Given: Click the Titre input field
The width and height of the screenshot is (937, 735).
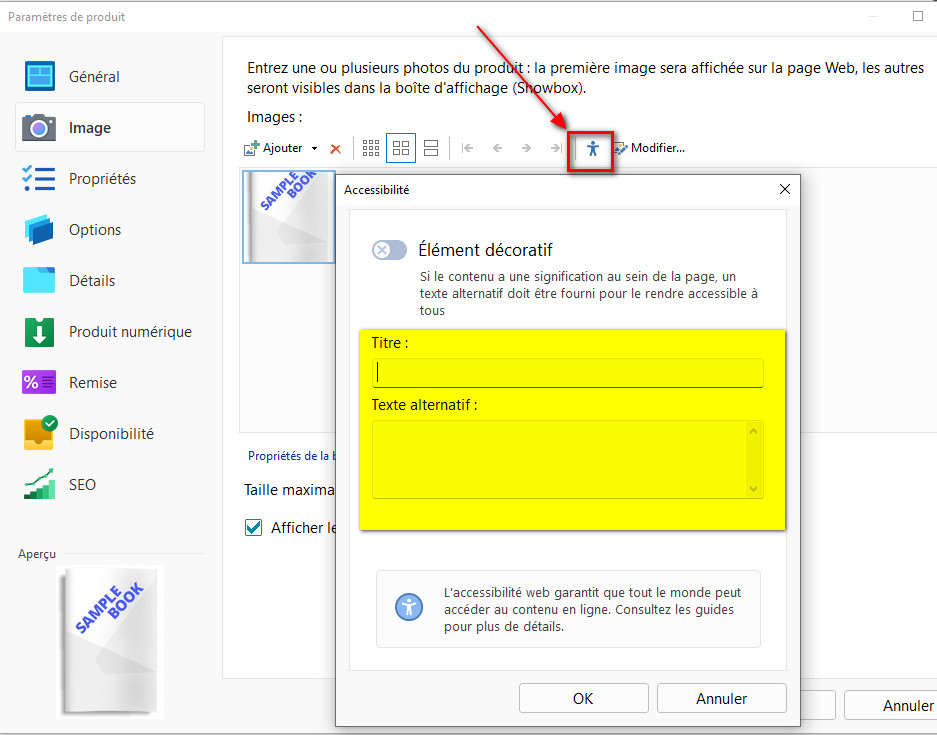Looking at the screenshot, I should 568,373.
